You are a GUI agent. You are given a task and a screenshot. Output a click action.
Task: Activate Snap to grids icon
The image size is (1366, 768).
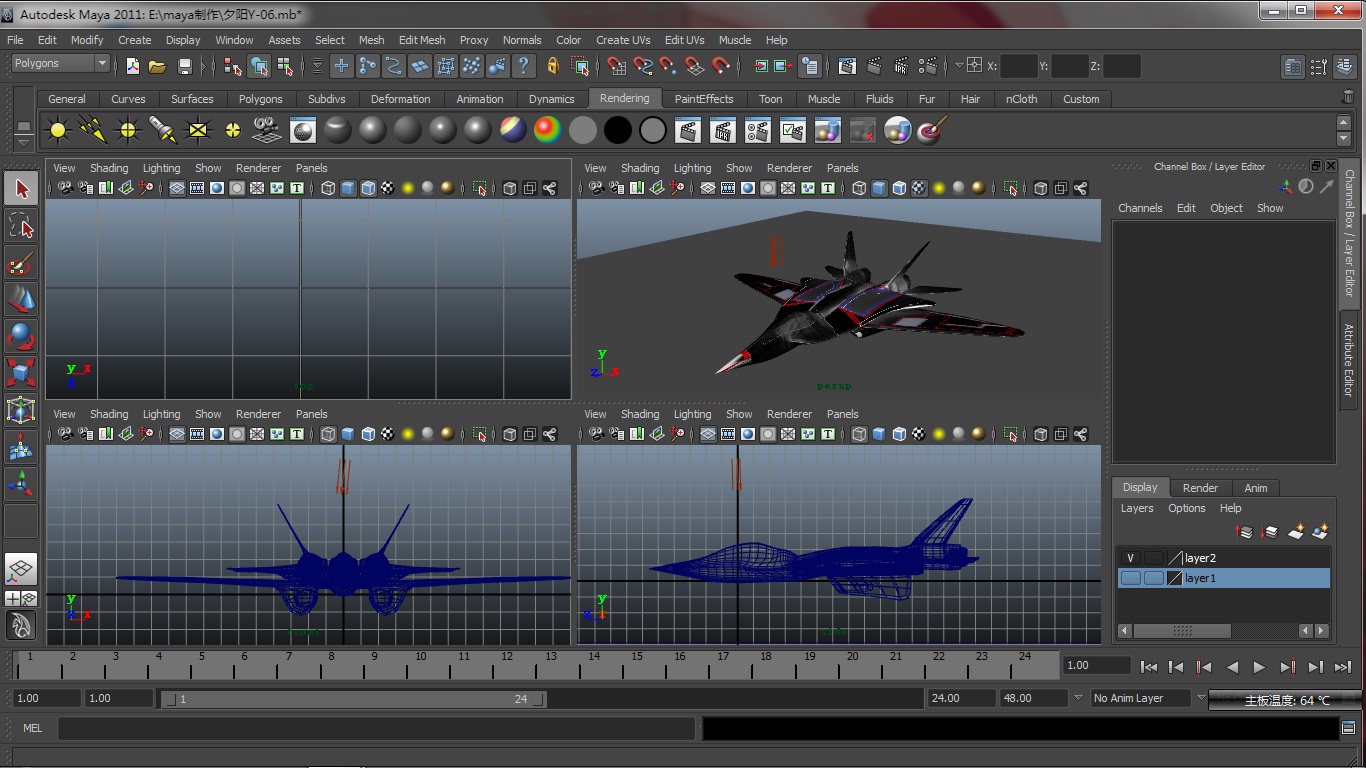click(x=615, y=66)
